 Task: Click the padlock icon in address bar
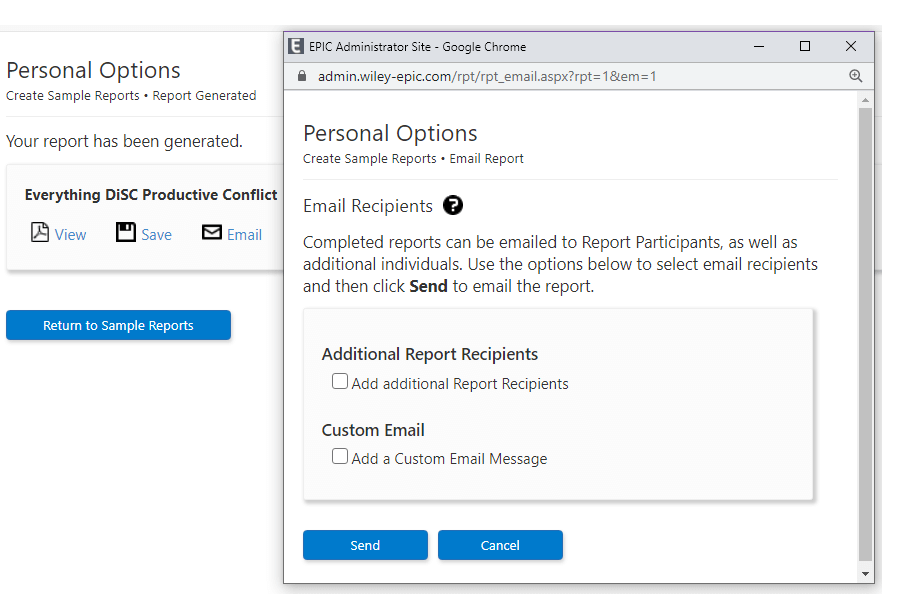coord(301,76)
